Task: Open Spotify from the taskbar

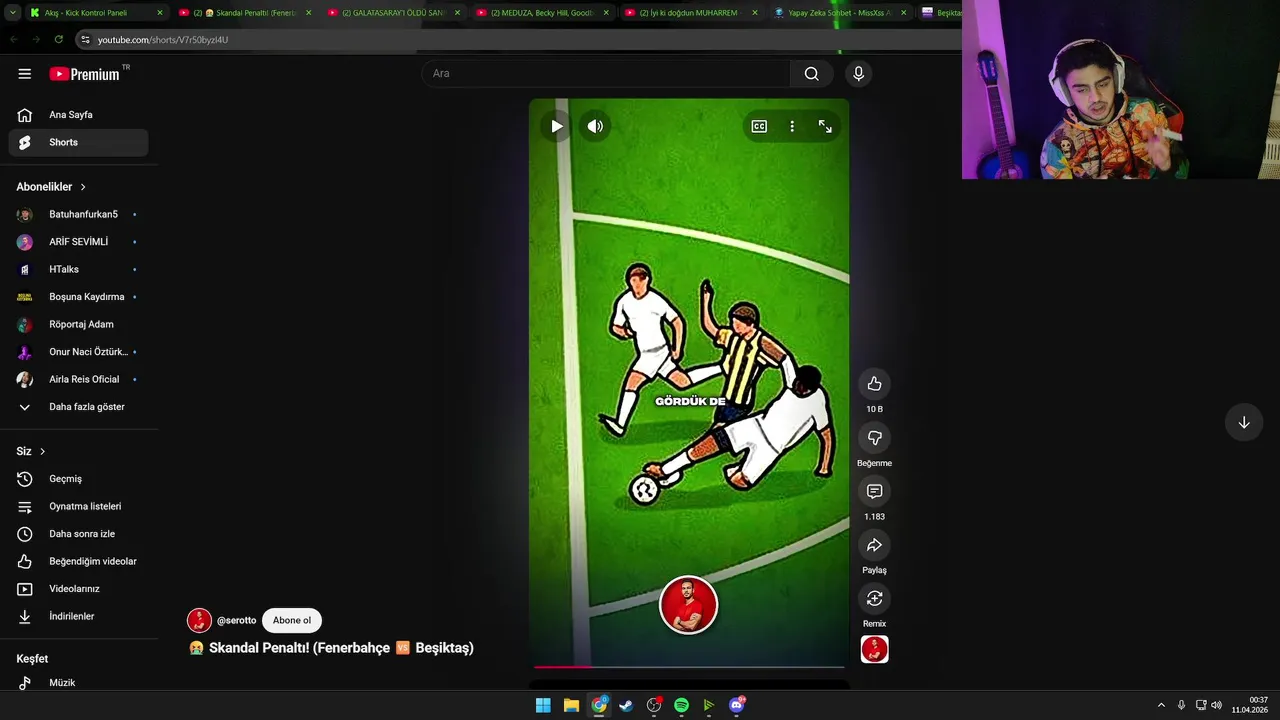Action: tap(681, 705)
